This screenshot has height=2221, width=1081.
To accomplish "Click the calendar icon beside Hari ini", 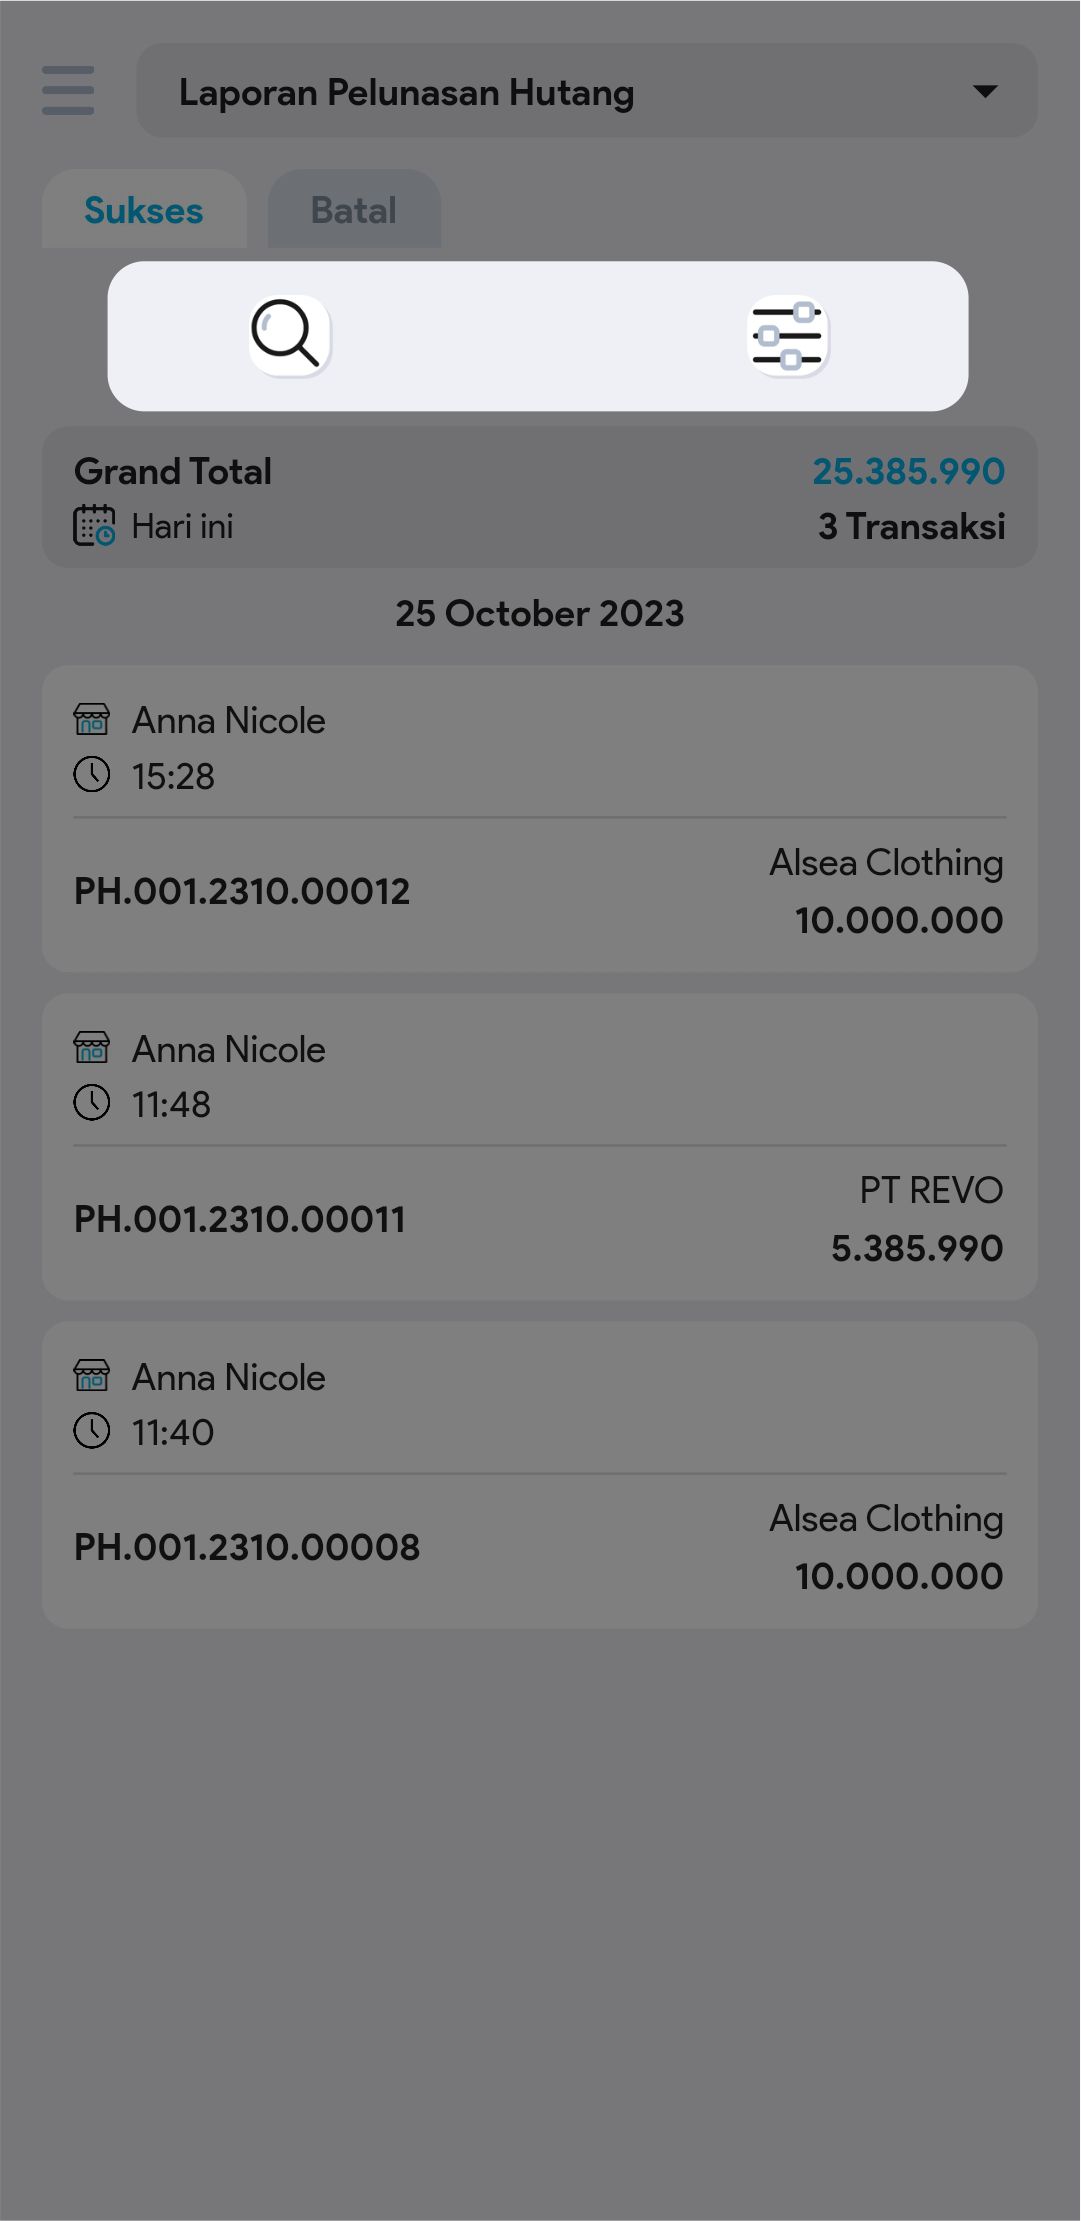I will 94,526.
